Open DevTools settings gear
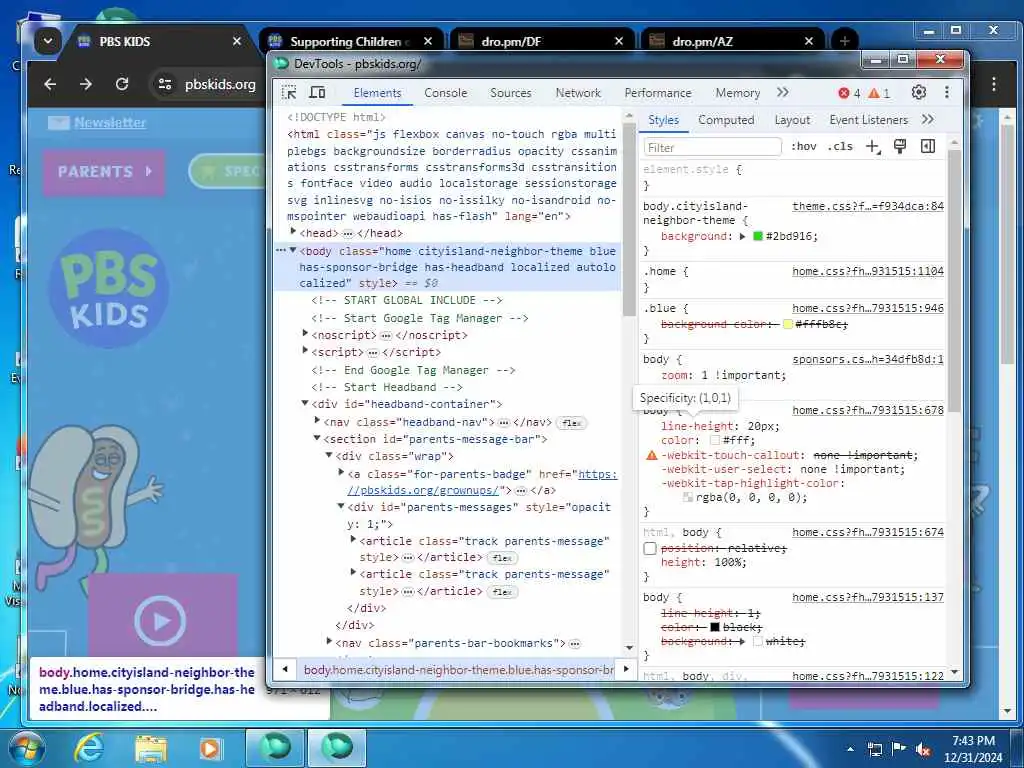This screenshot has width=1024, height=768. pos(919,93)
